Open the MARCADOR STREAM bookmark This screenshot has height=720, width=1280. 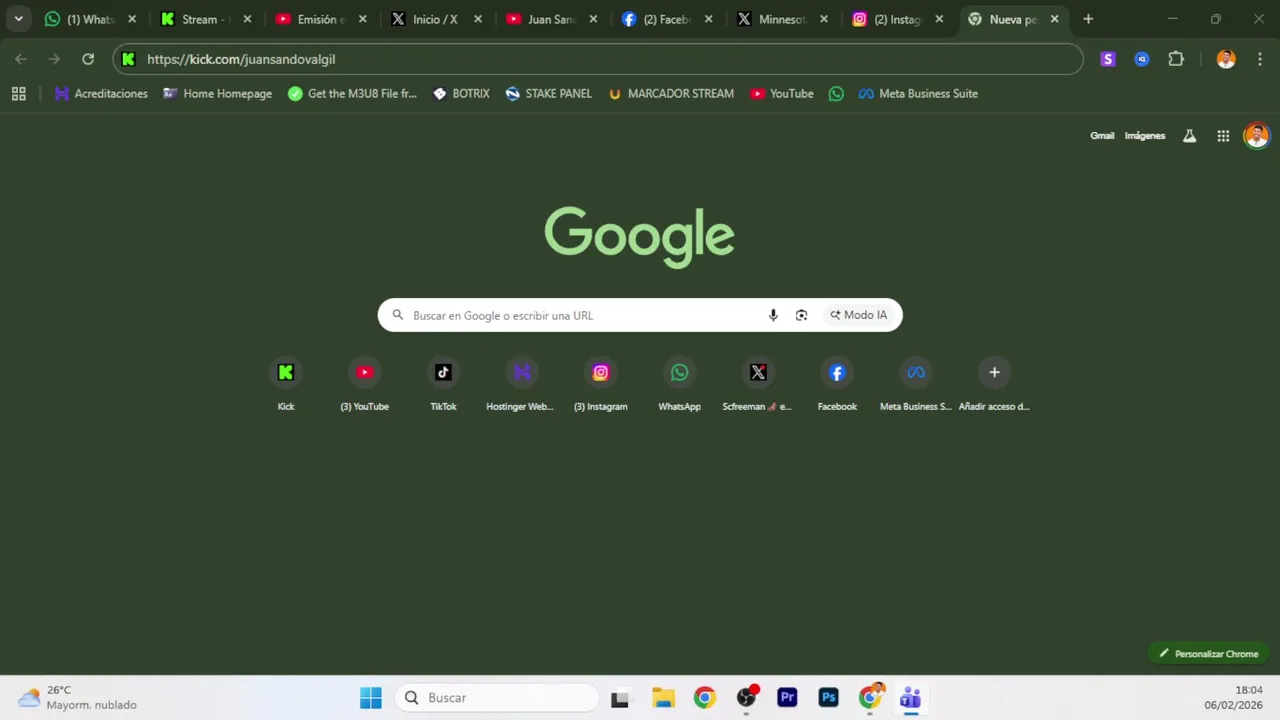[671, 93]
